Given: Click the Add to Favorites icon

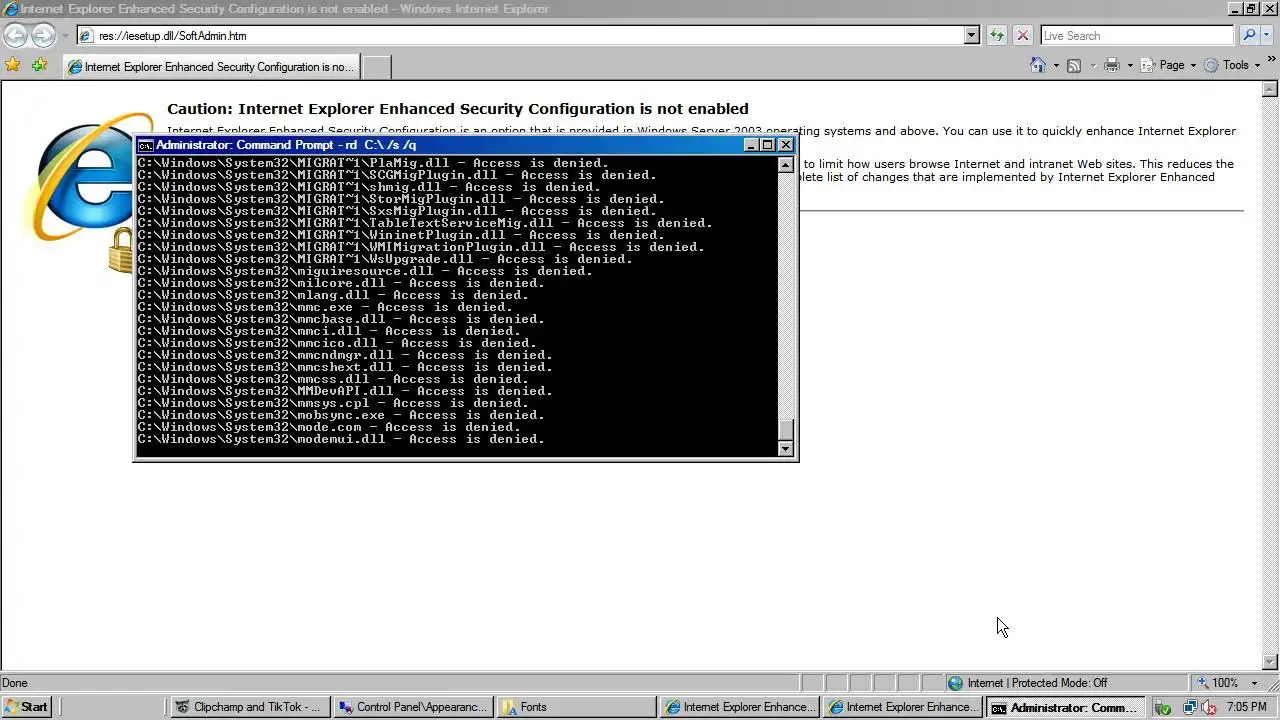Looking at the screenshot, I should pyautogui.click(x=39, y=65).
